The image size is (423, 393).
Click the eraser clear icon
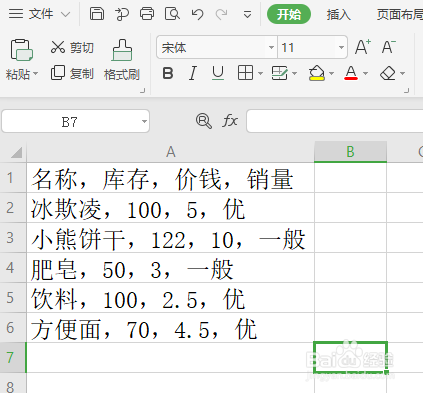coord(388,73)
